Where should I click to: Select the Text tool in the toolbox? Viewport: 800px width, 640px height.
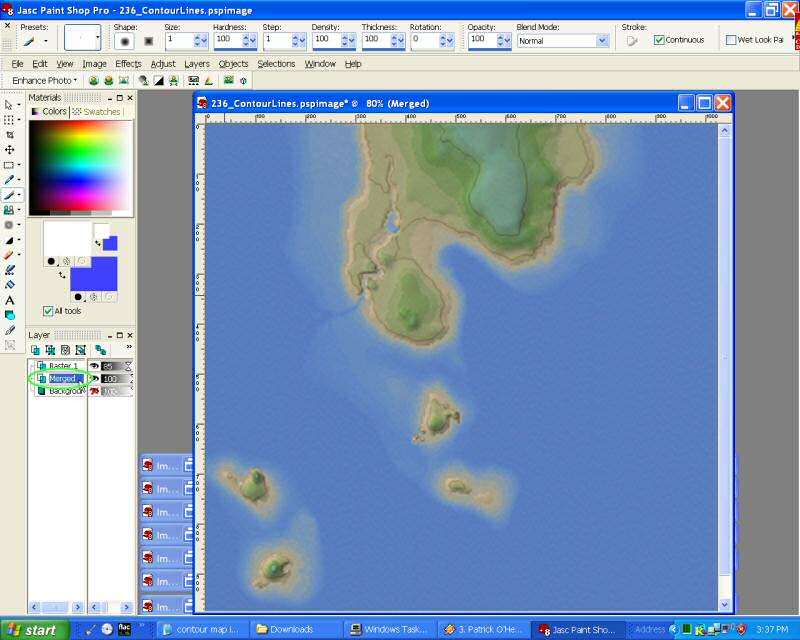[x=10, y=300]
